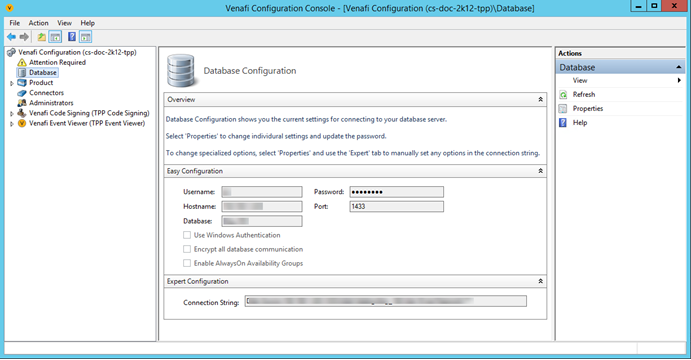Click the Venafi Event Viewer node icon

click(x=22, y=123)
